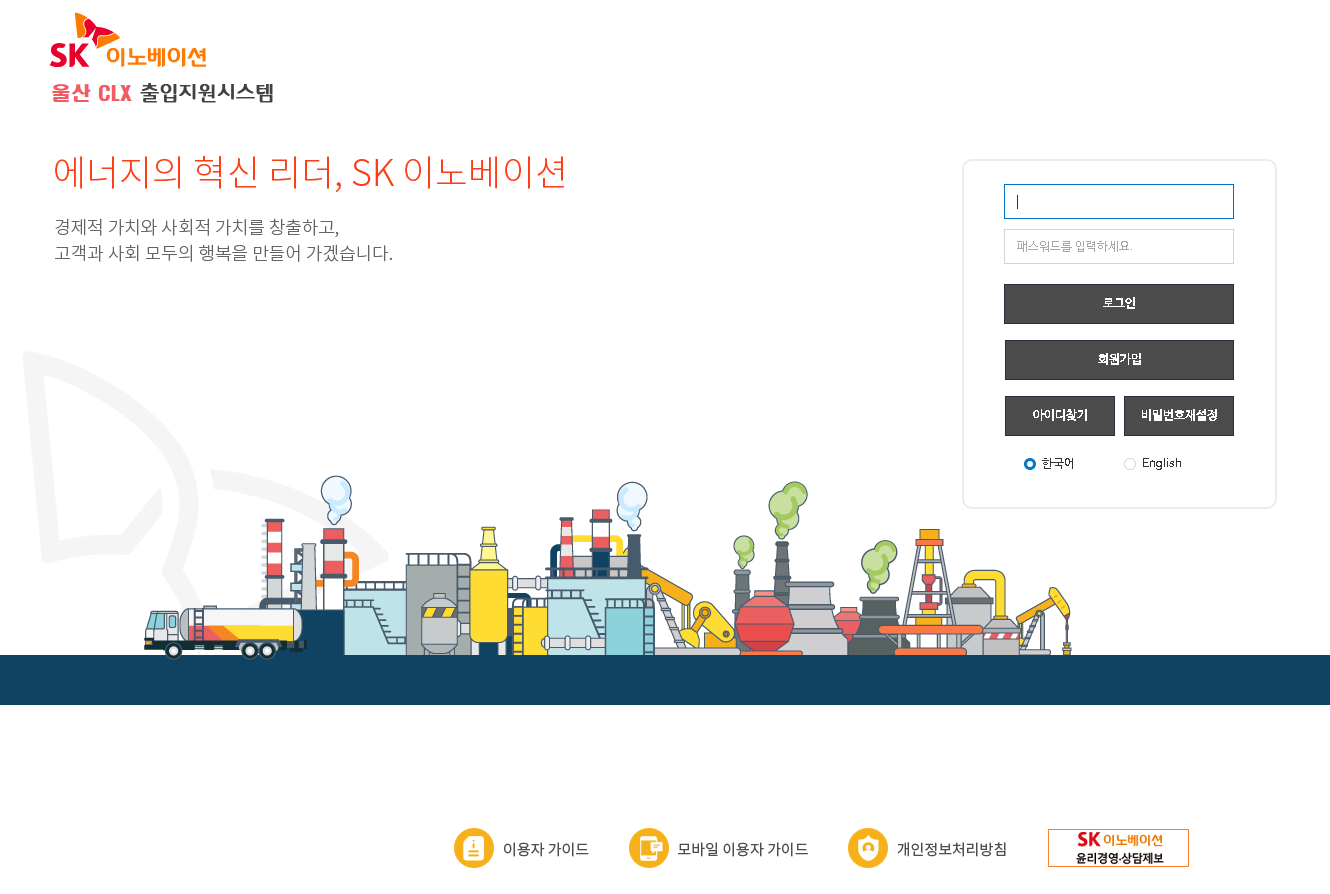This screenshot has width=1330, height=894.
Task: Click the 경제적 가치와 사회적 가치를 창출하고 line
Action: point(197,226)
